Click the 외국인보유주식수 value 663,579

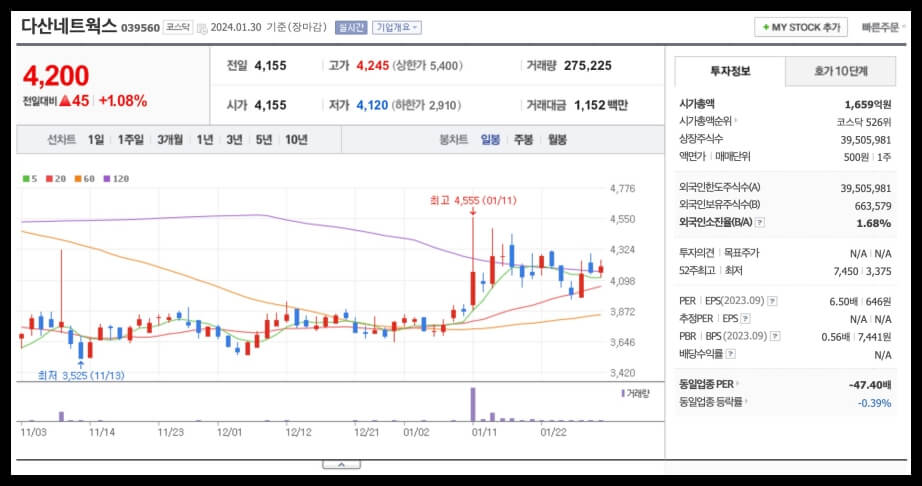(x=873, y=206)
